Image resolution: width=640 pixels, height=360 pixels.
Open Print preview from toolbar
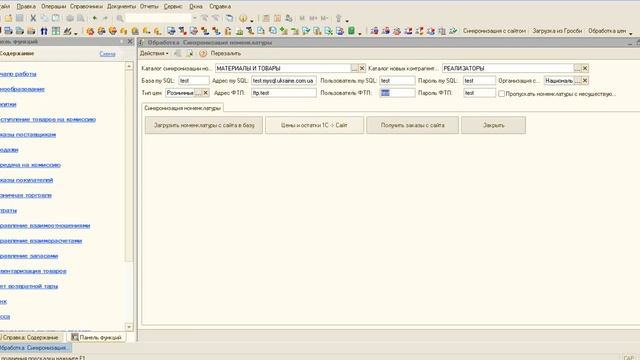[81, 18]
